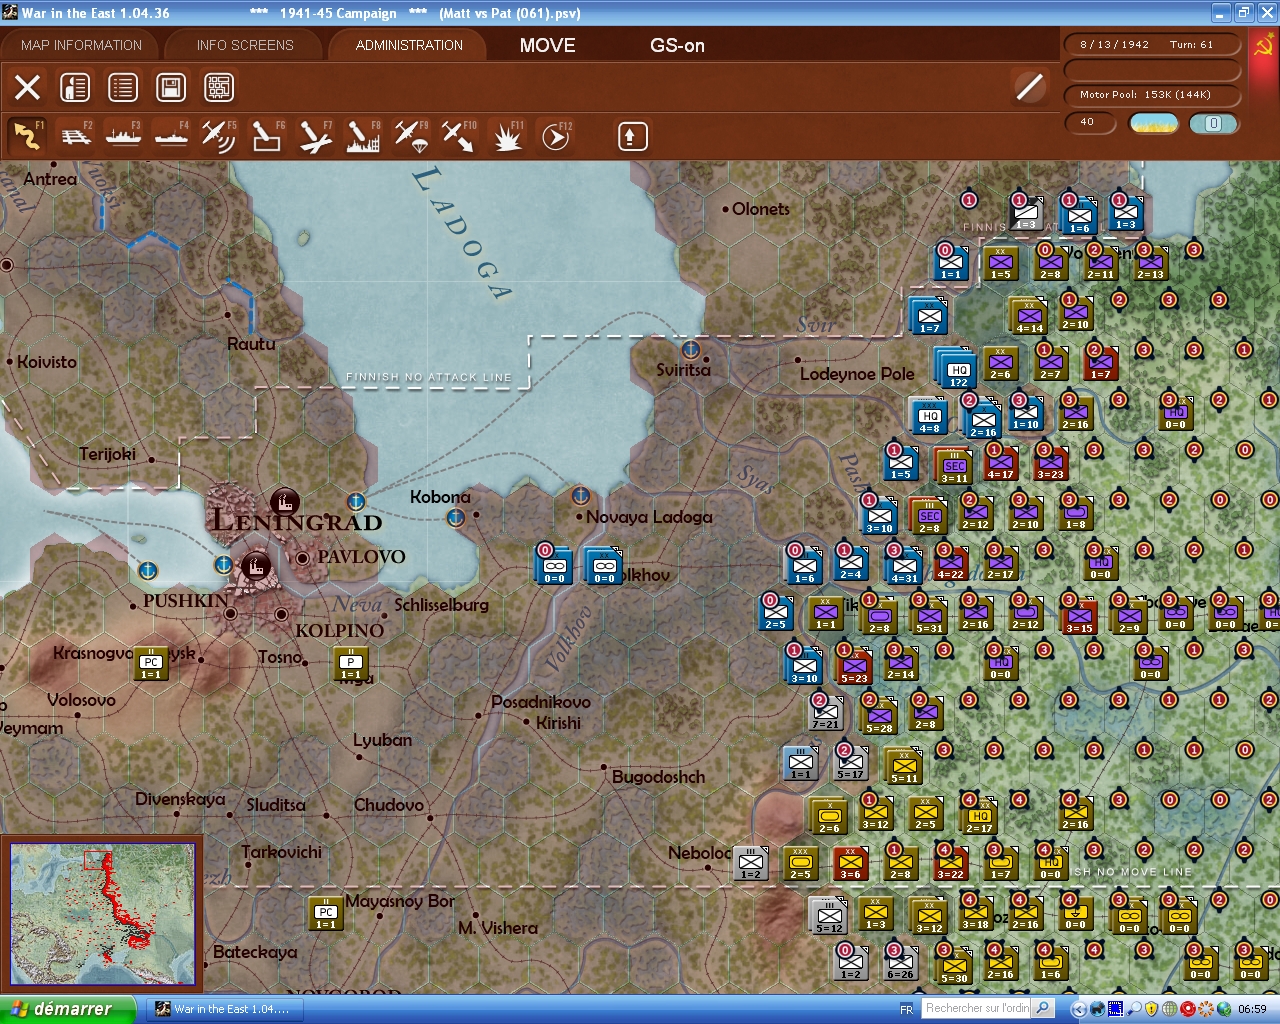Viewport: 1280px width, 1024px height.
Task: Select the F8 bomb city mode
Action: (363, 136)
